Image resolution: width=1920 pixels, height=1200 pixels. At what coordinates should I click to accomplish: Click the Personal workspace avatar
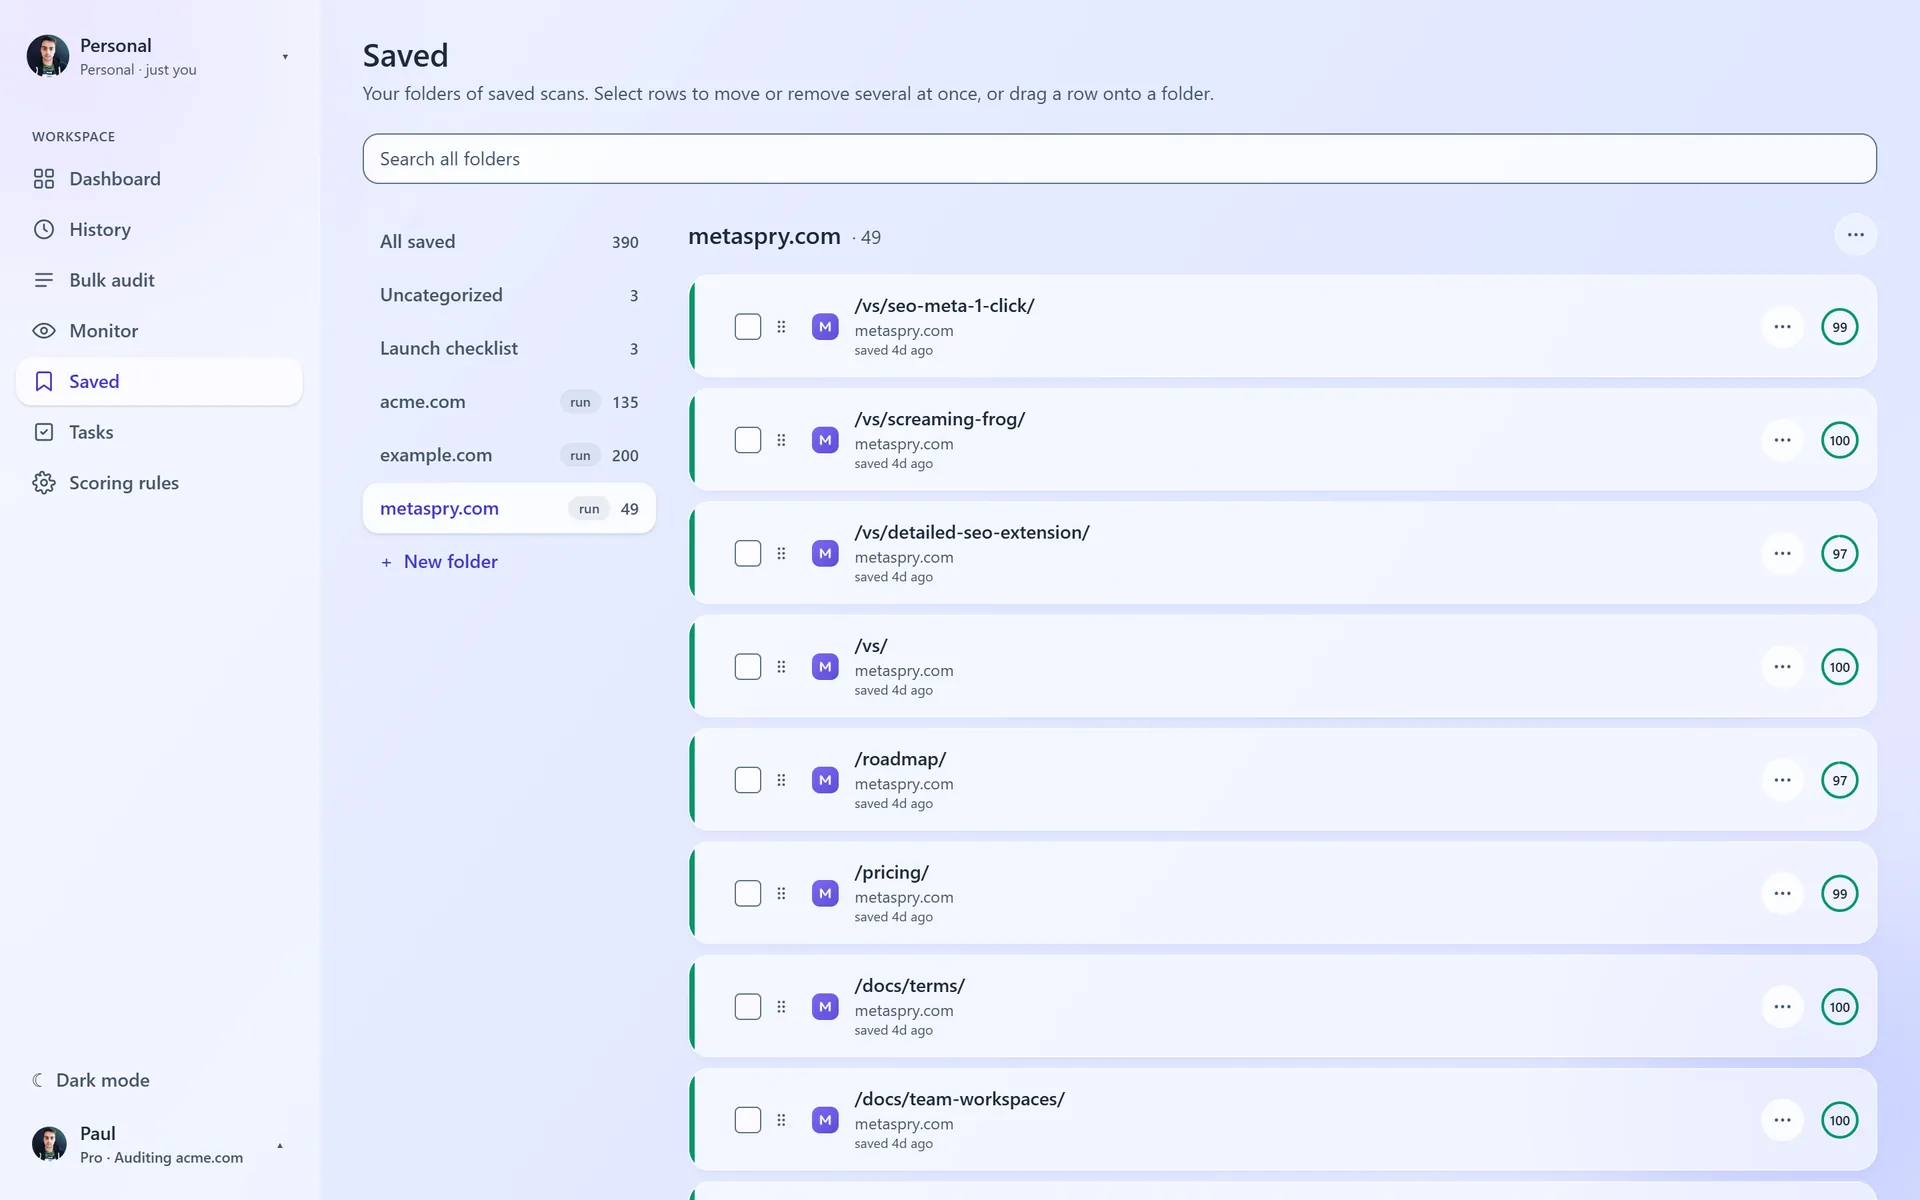(48, 56)
